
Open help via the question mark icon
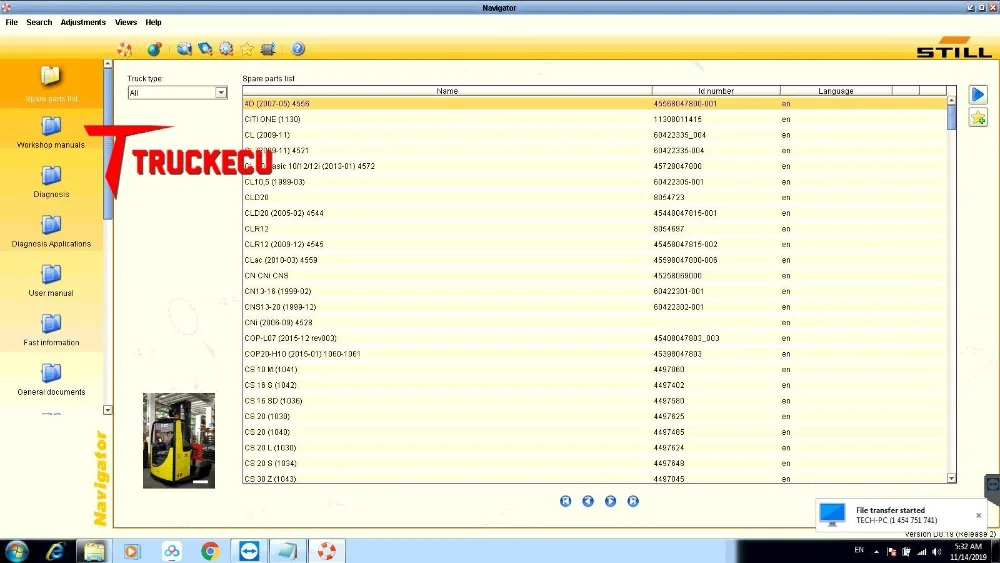tap(298, 48)
